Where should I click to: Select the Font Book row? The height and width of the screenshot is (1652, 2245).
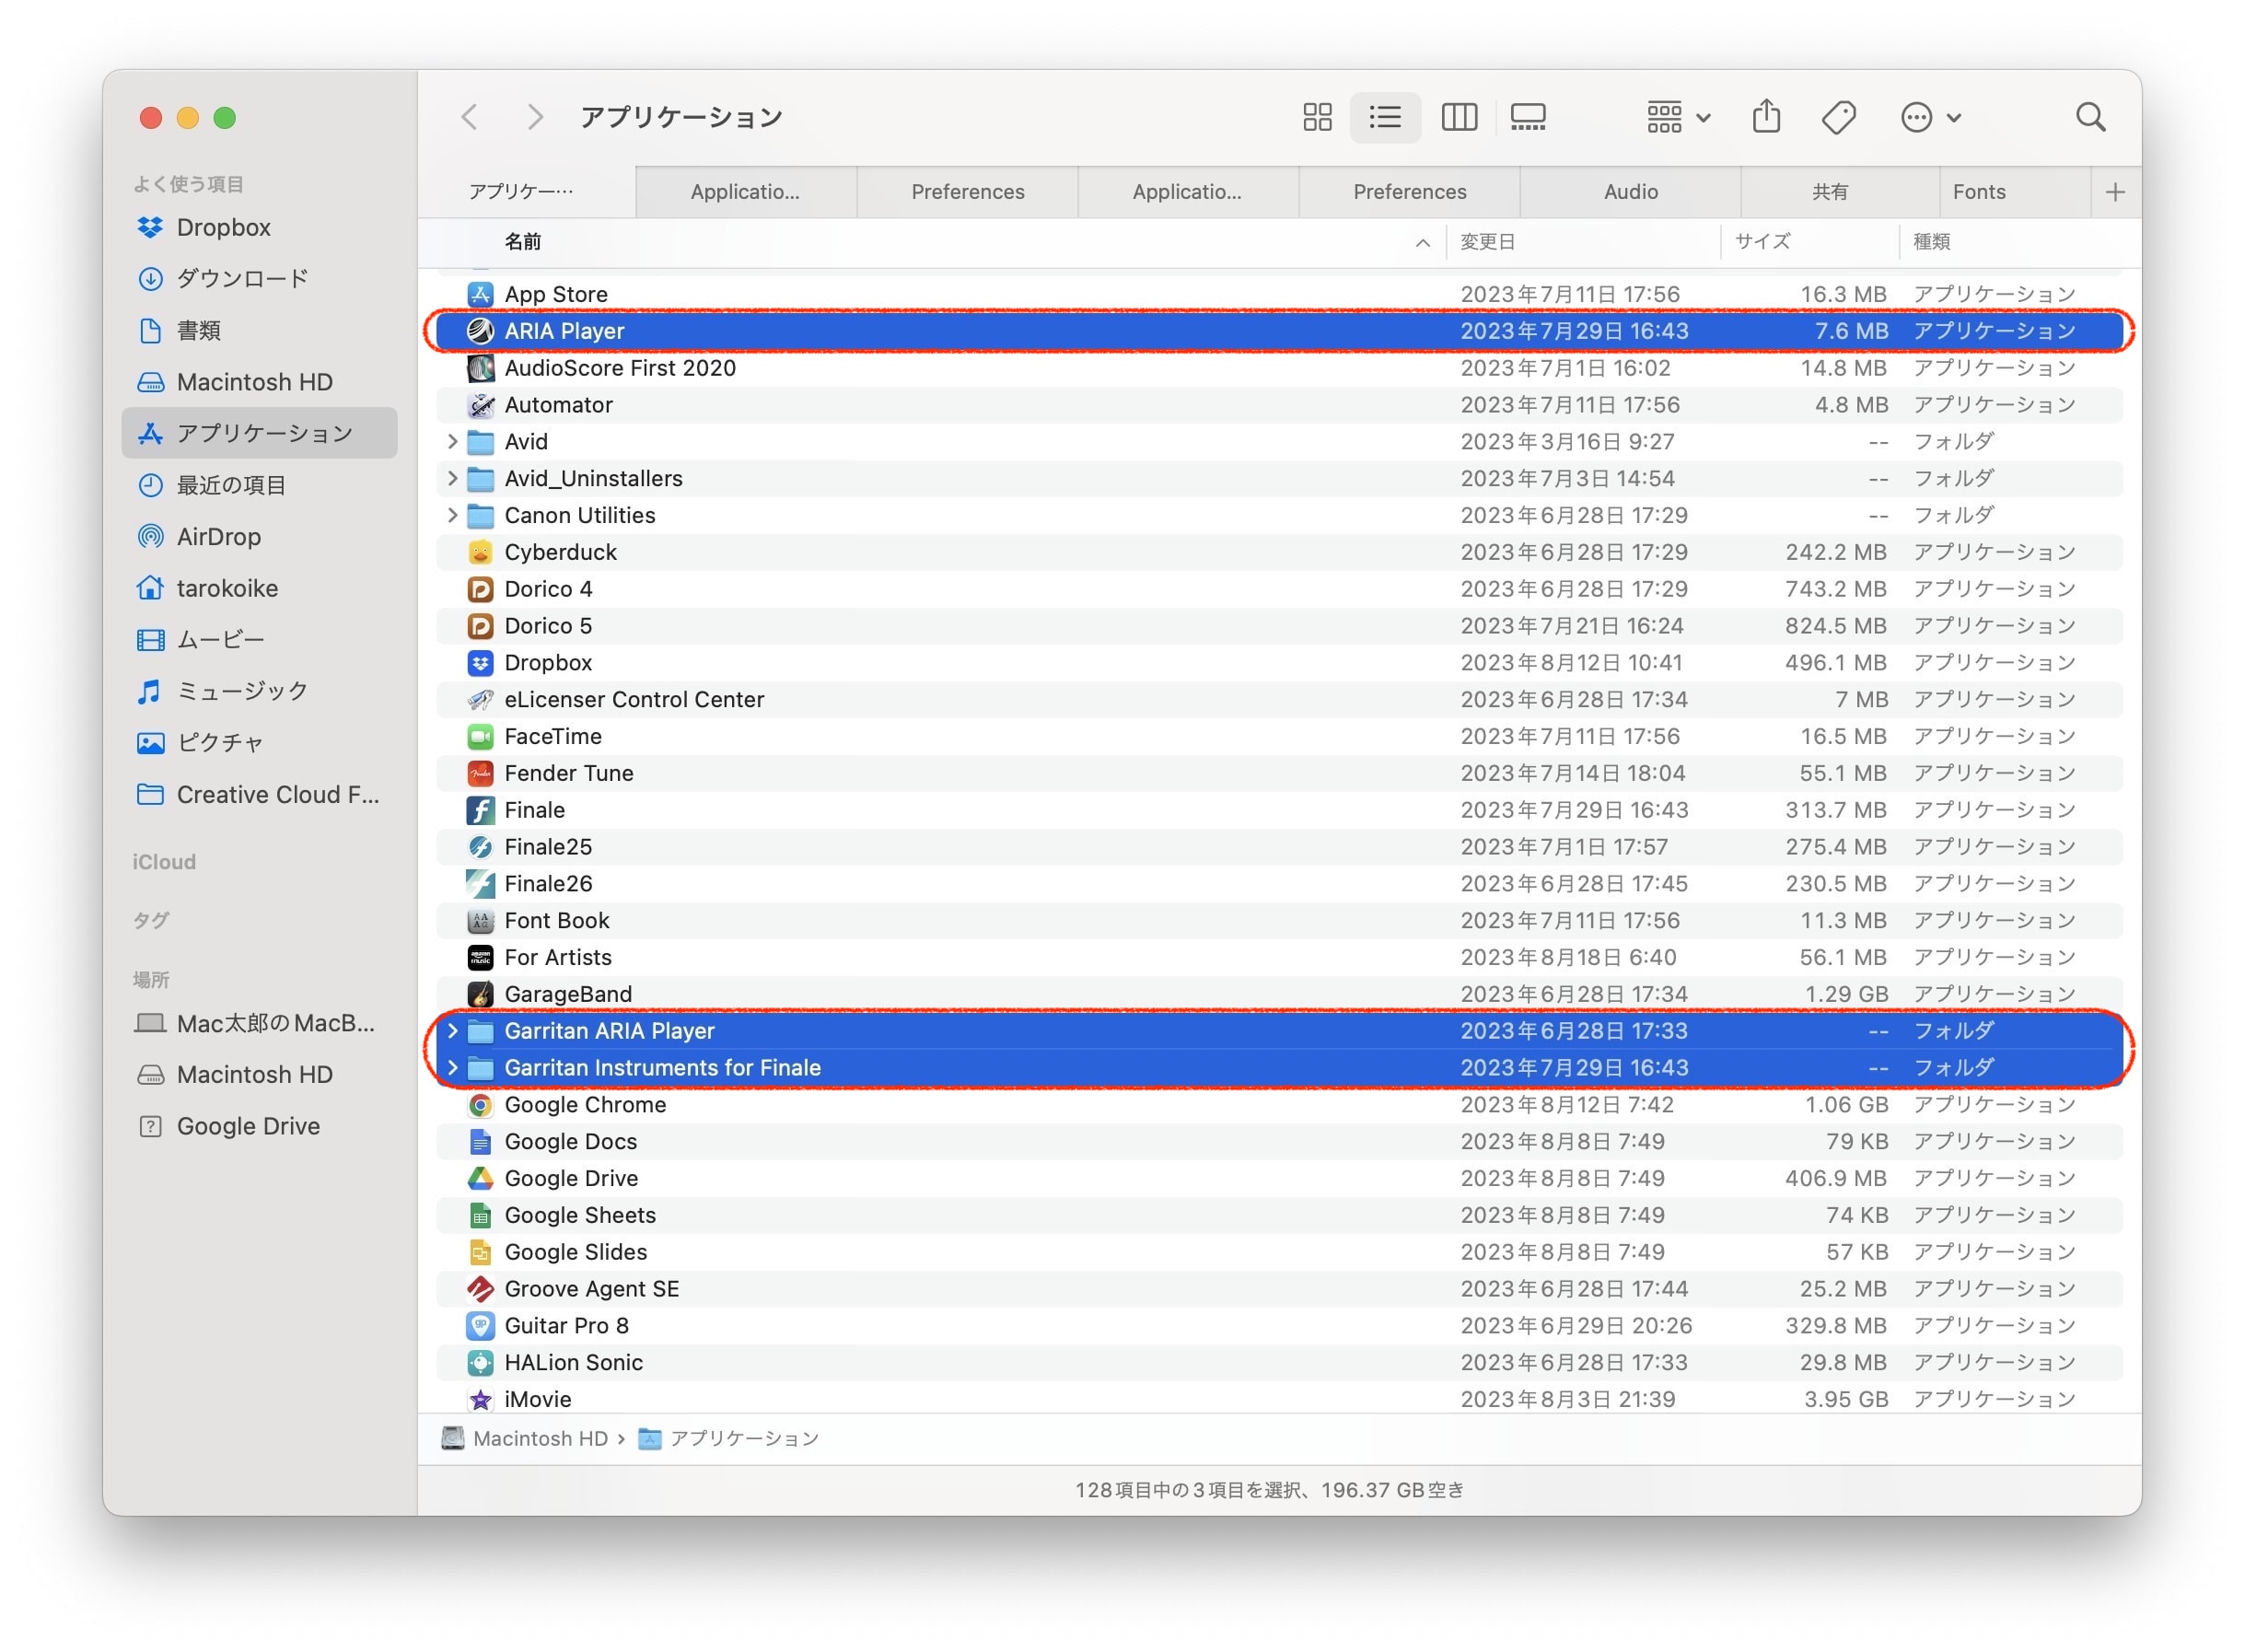pos(1279,921)
